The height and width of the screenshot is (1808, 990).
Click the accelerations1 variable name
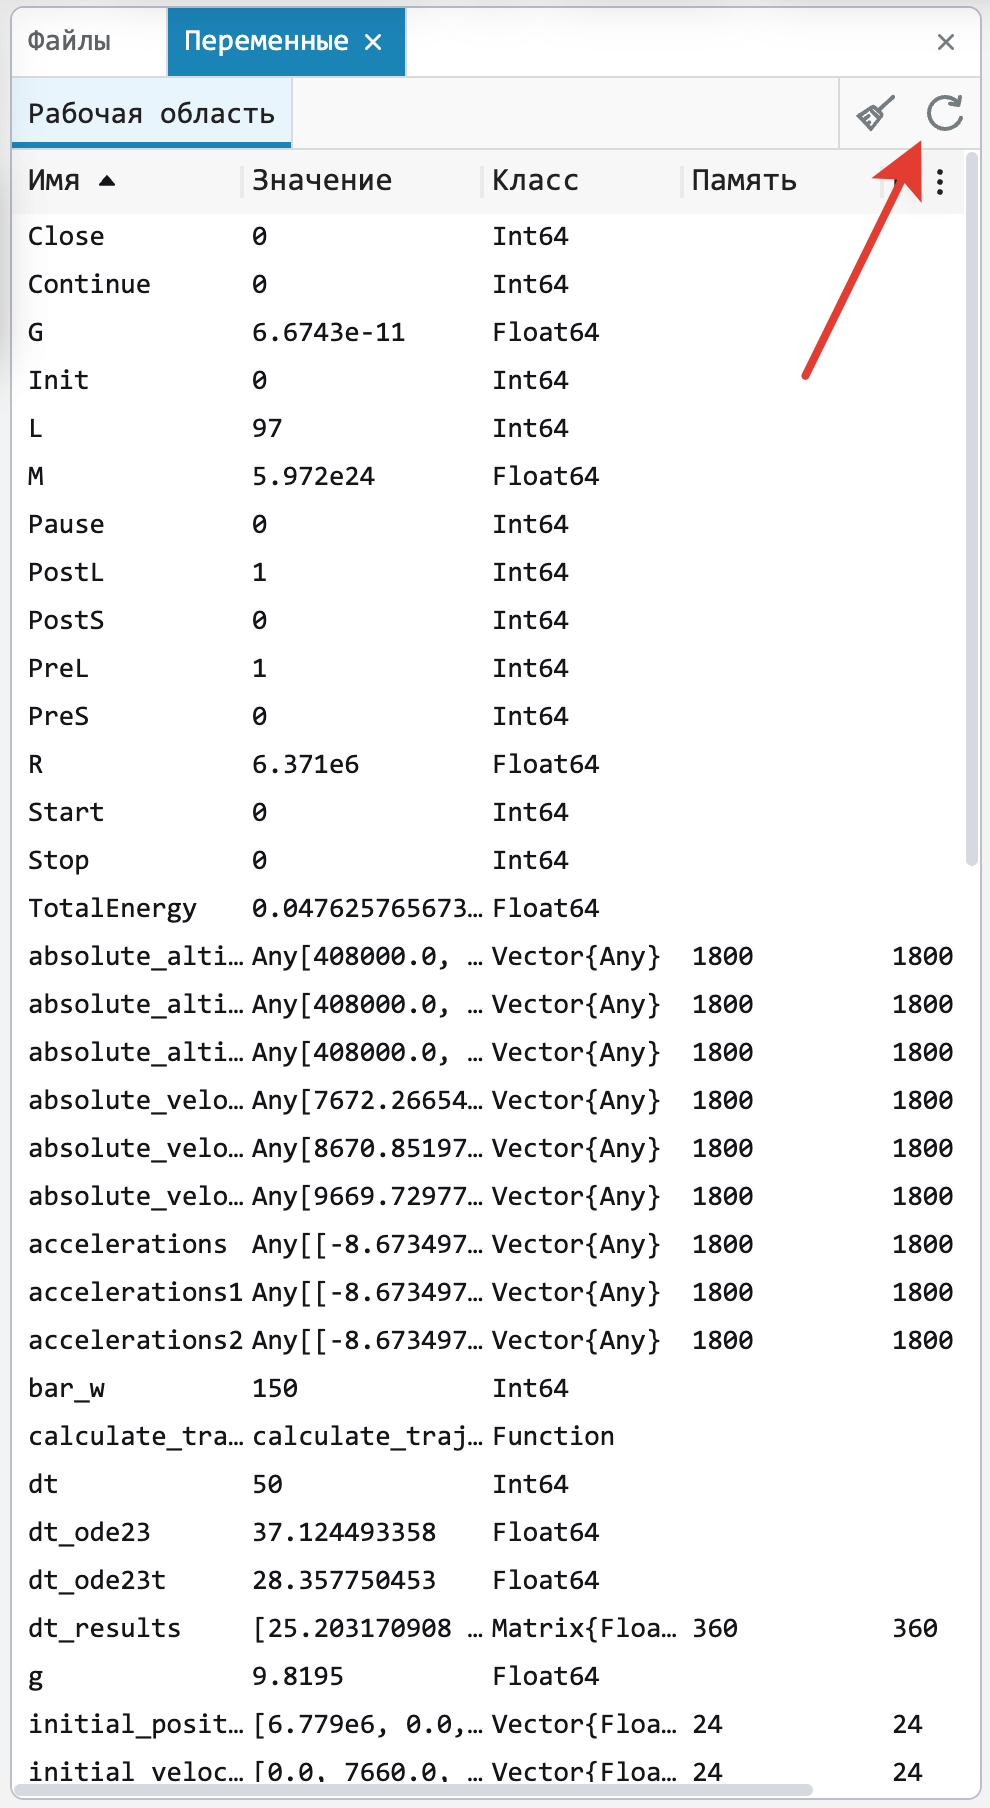coord(135,1292)
